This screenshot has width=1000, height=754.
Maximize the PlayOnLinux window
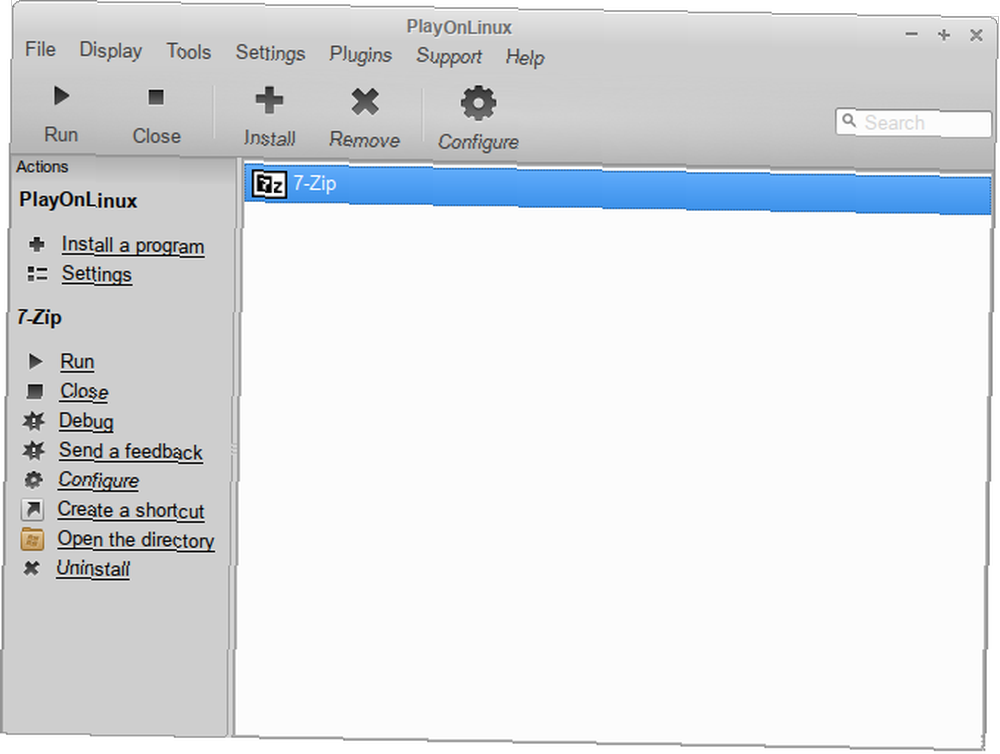(x=944, y=34)
